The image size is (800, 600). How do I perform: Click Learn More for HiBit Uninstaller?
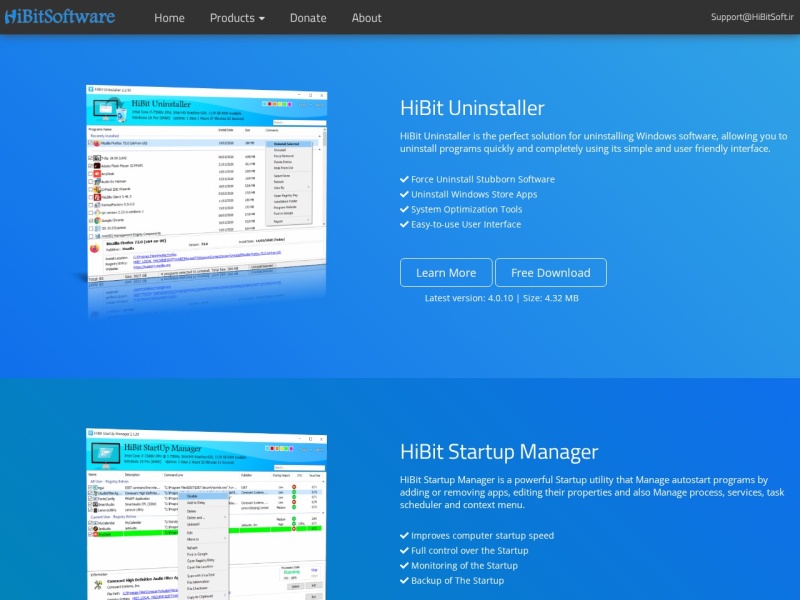tap(446, 272)
